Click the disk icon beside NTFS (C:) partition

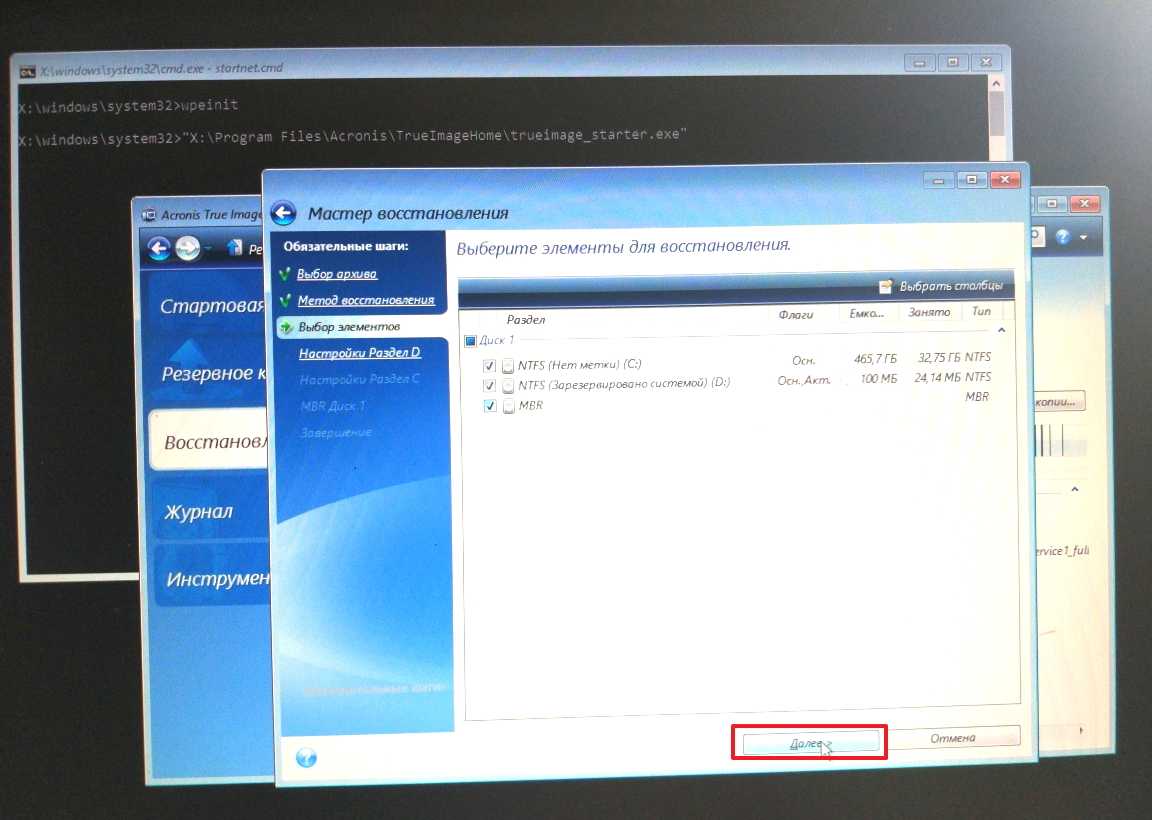508,365
